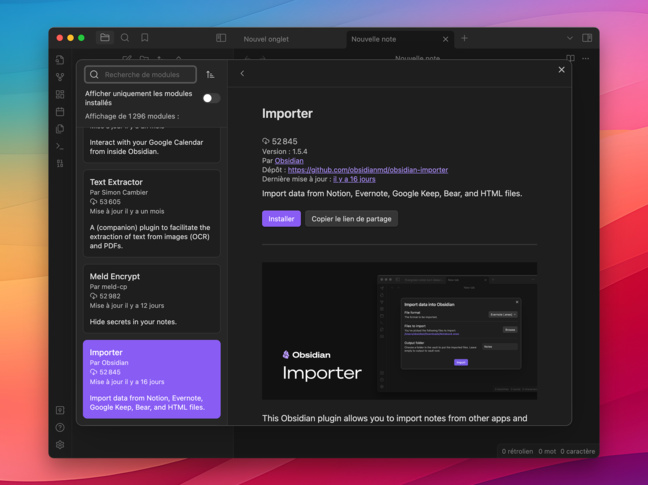Click the binary file icon in ribbon
648x485 pixels.
[60, 164]
